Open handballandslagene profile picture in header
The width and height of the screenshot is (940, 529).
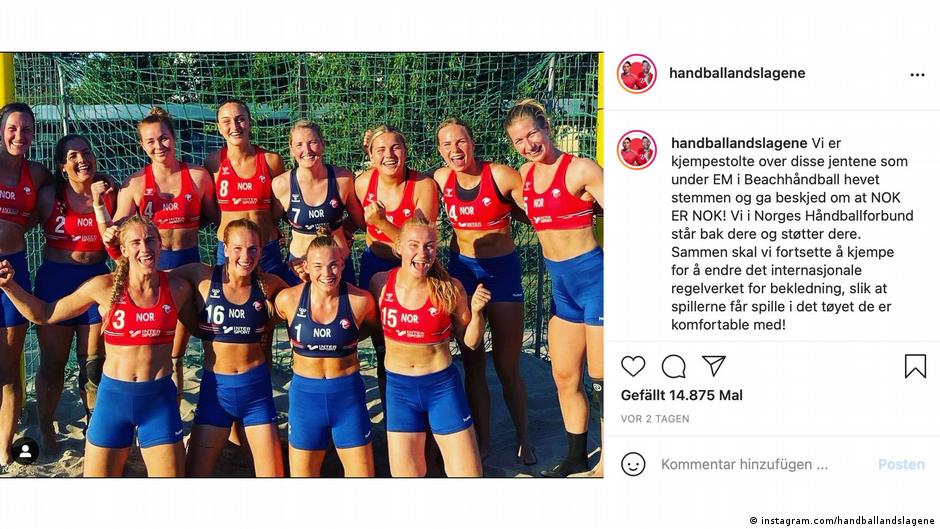(637, 74)
